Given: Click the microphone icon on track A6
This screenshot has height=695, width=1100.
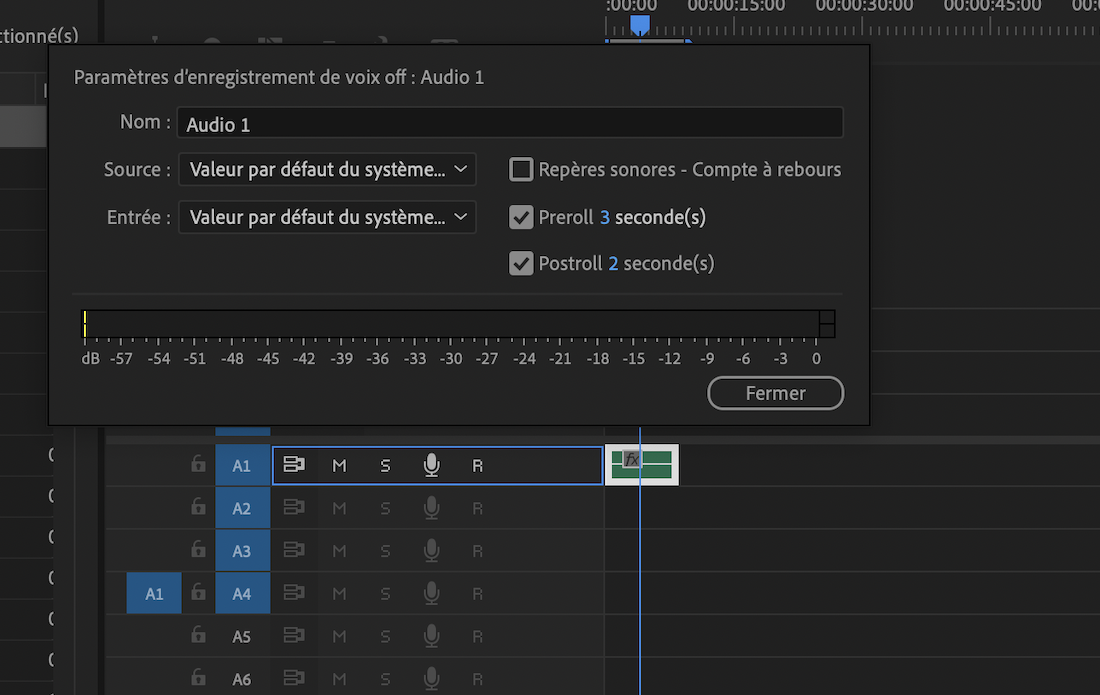Looking at the screenshot, I should click(431, 679).
